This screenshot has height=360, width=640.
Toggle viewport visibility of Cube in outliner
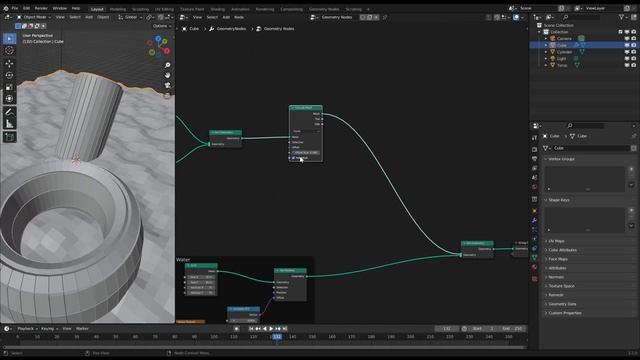click(627, 45)
